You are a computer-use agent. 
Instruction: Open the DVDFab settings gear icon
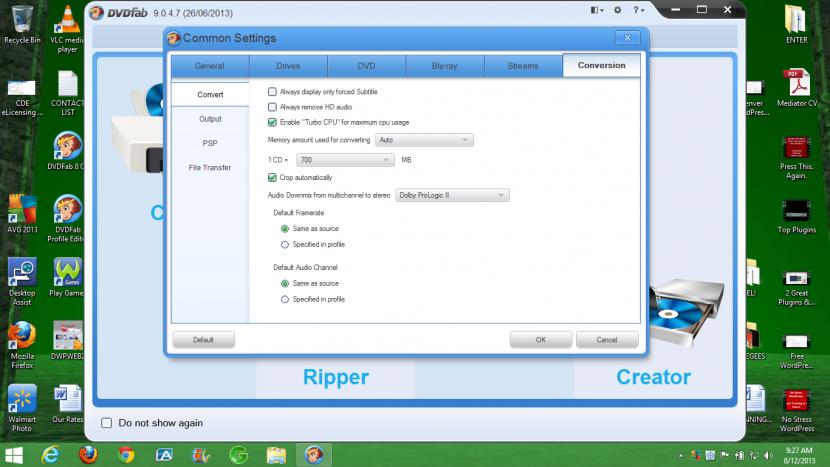coord(617,10)
